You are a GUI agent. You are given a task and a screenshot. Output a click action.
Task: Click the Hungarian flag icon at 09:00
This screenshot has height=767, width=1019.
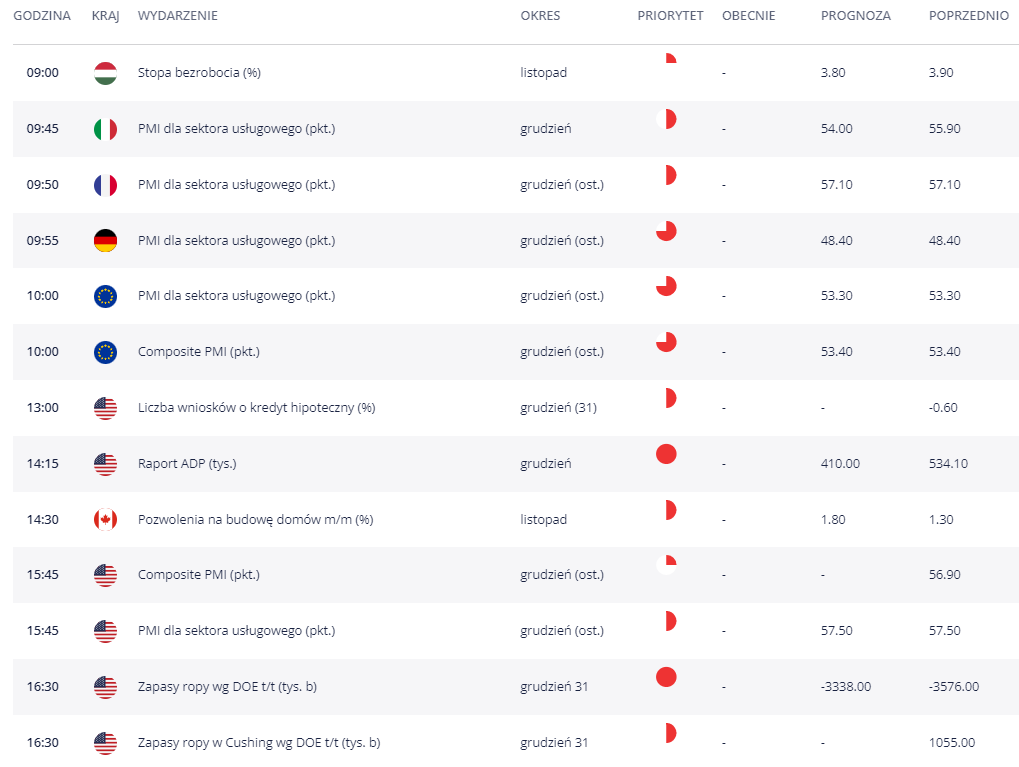click(x=105, y=73)
